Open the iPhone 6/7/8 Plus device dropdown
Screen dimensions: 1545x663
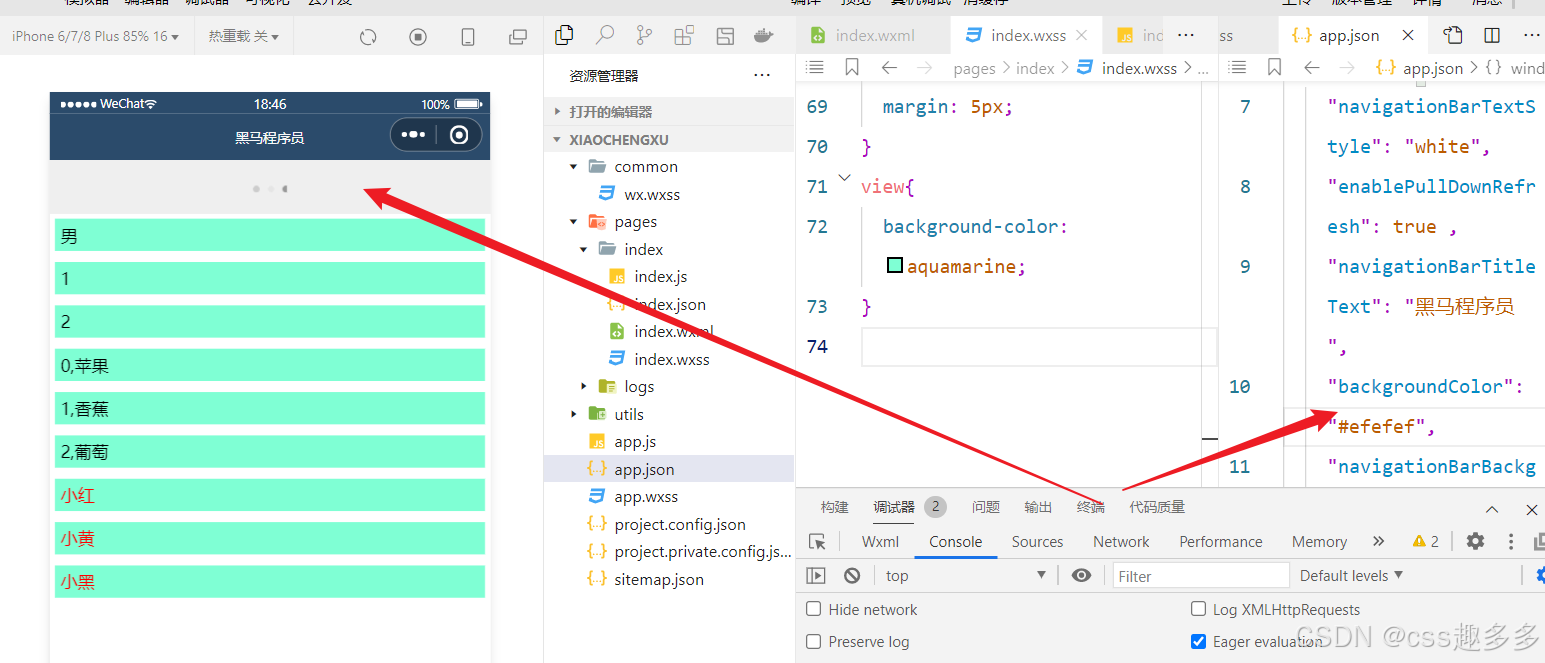[x=95, y=37]
